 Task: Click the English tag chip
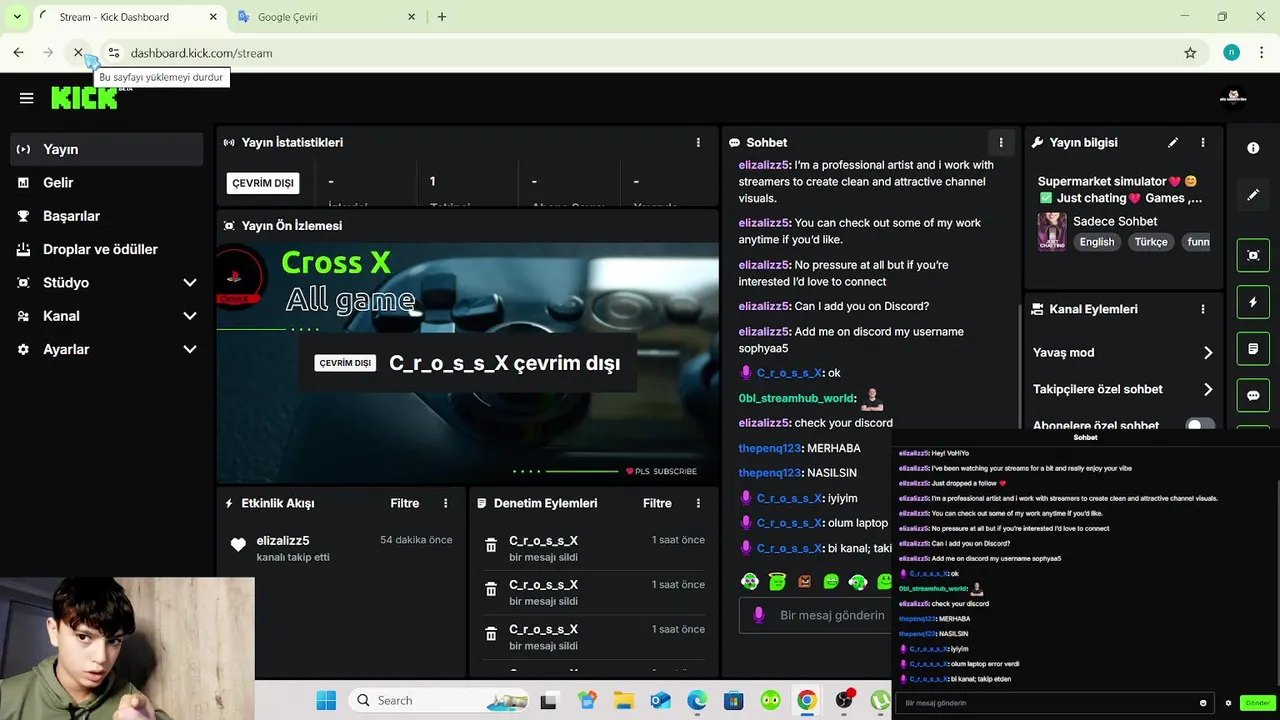(x=1097, y=242)
